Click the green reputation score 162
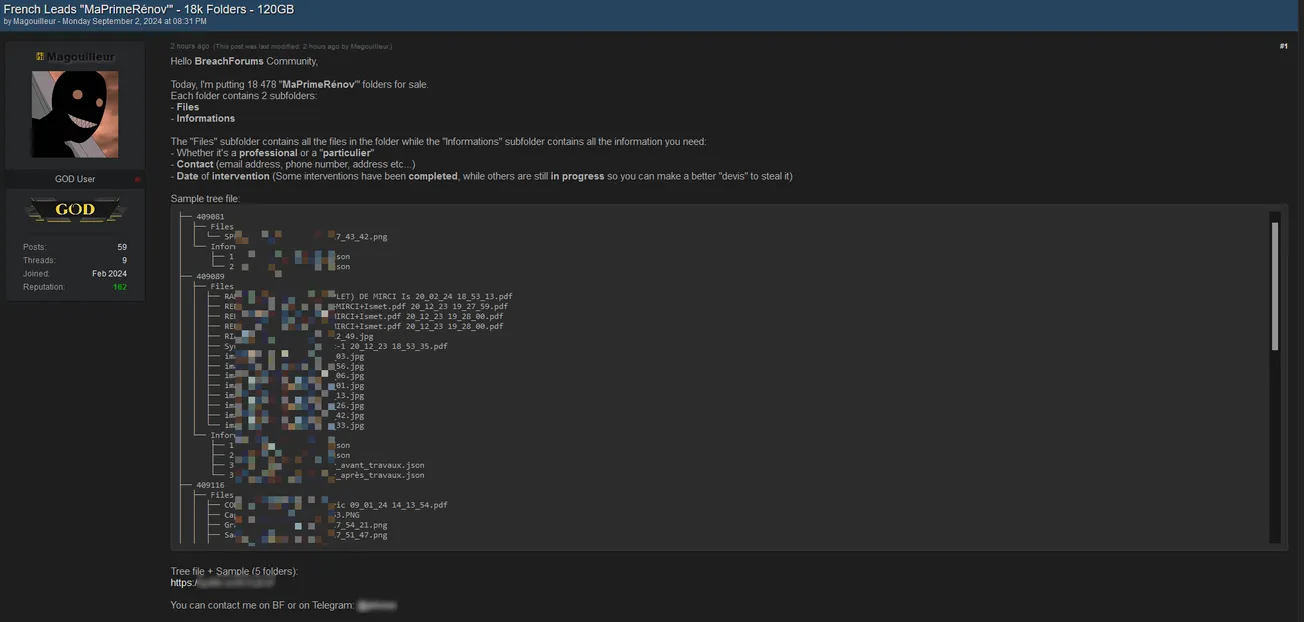Viewport: 1304px width, 622px height. pos(120,287)
